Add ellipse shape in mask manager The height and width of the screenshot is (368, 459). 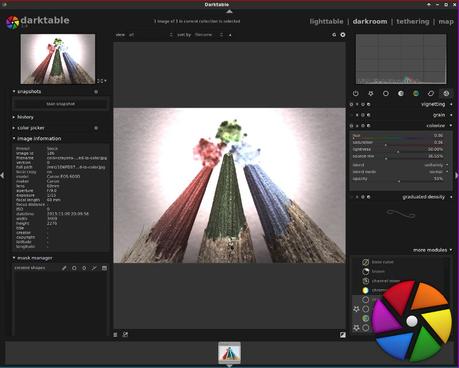pos(84,268)
